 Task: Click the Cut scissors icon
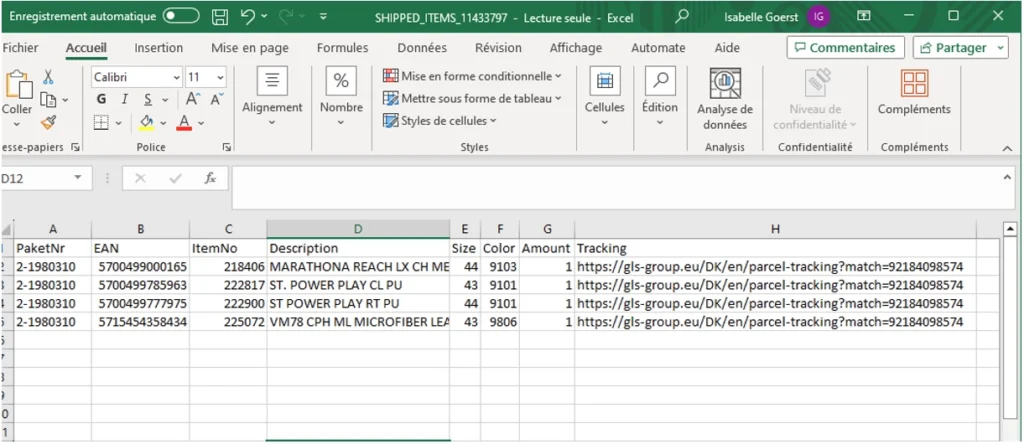[x=48, y=77]
